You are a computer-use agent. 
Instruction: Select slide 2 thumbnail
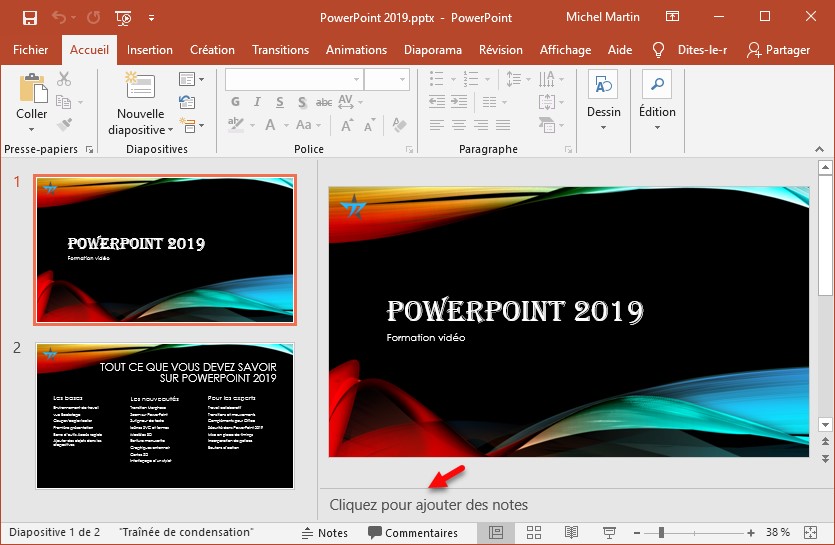165,416
